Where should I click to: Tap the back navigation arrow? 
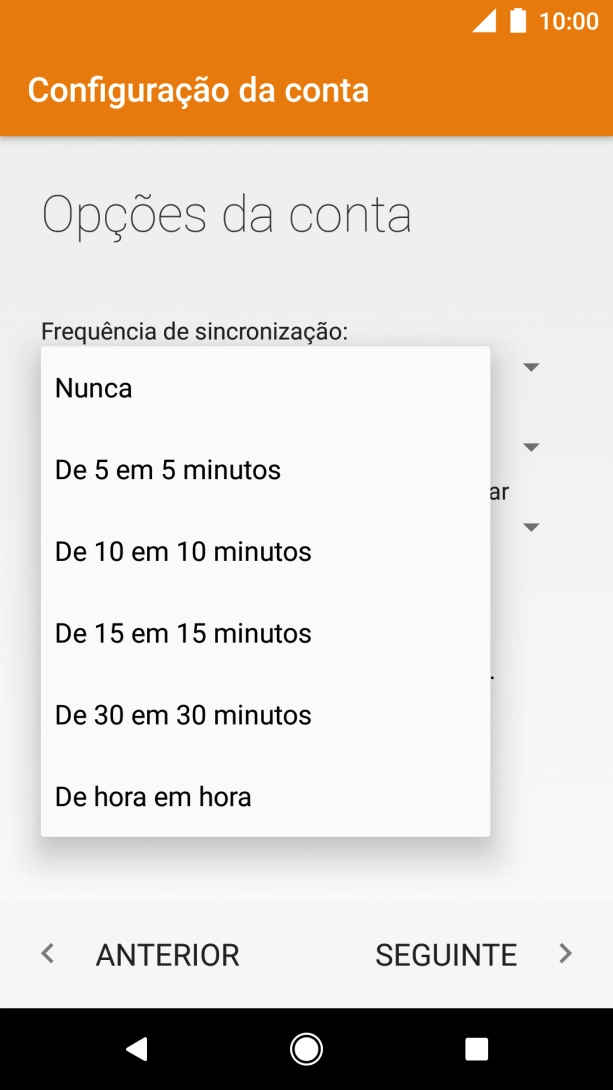(135, 1048)
